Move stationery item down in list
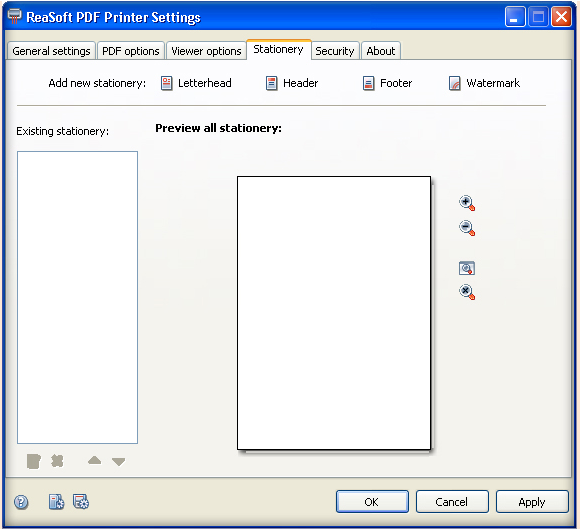Image resolution: width=580 pixels, height=531 pixels. click(x=118, y=461)
